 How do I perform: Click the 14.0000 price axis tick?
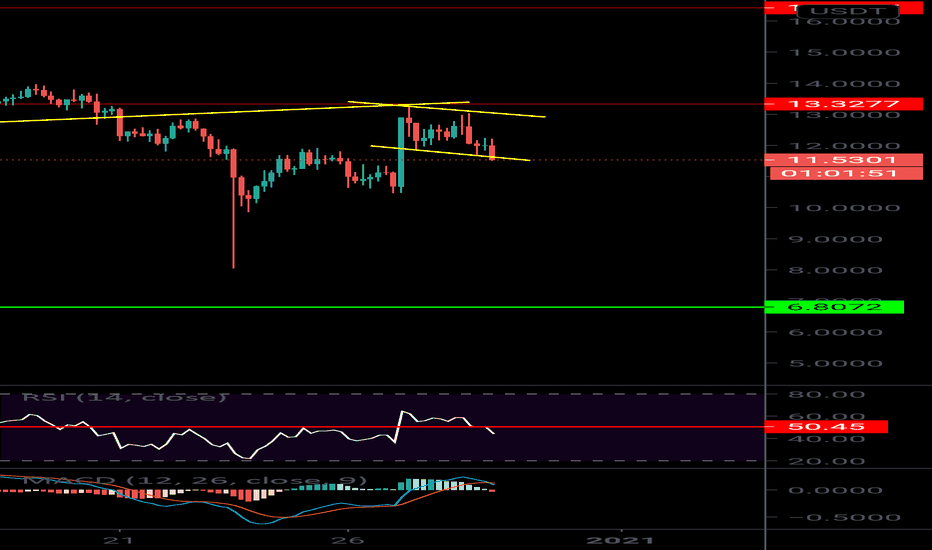point(844,84)
